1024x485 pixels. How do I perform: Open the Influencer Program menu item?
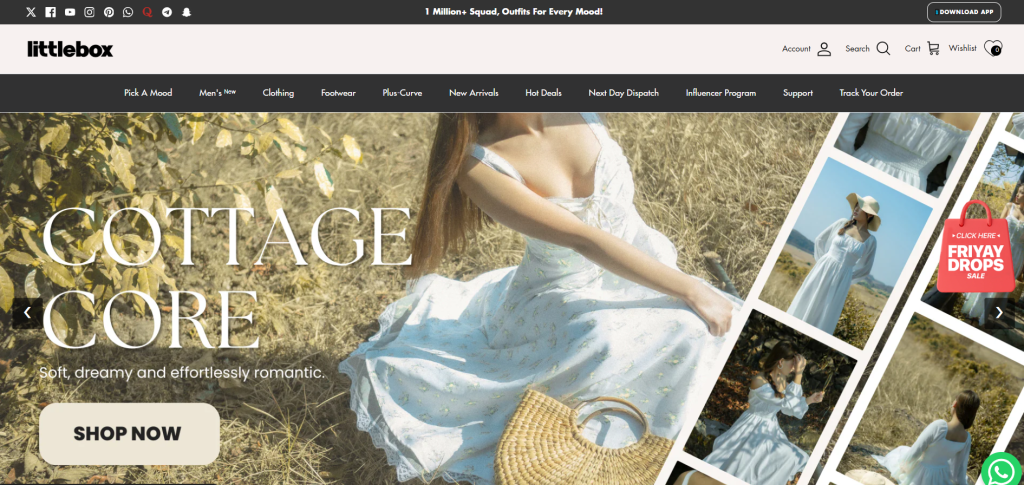pos(721,93)
